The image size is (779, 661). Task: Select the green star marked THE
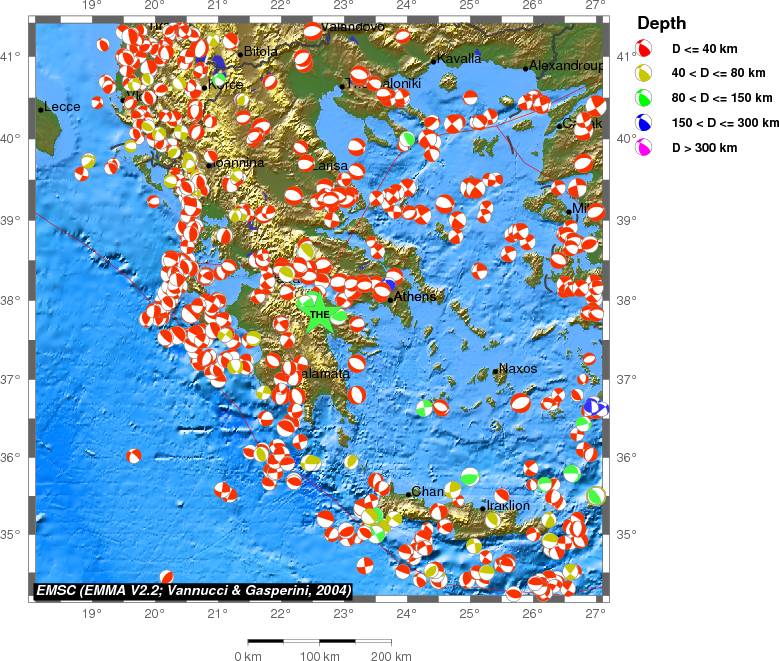(319, 312)
